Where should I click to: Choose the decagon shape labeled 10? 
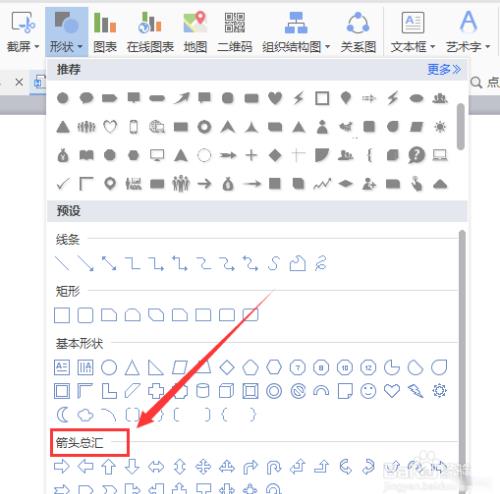pos(345,367)
